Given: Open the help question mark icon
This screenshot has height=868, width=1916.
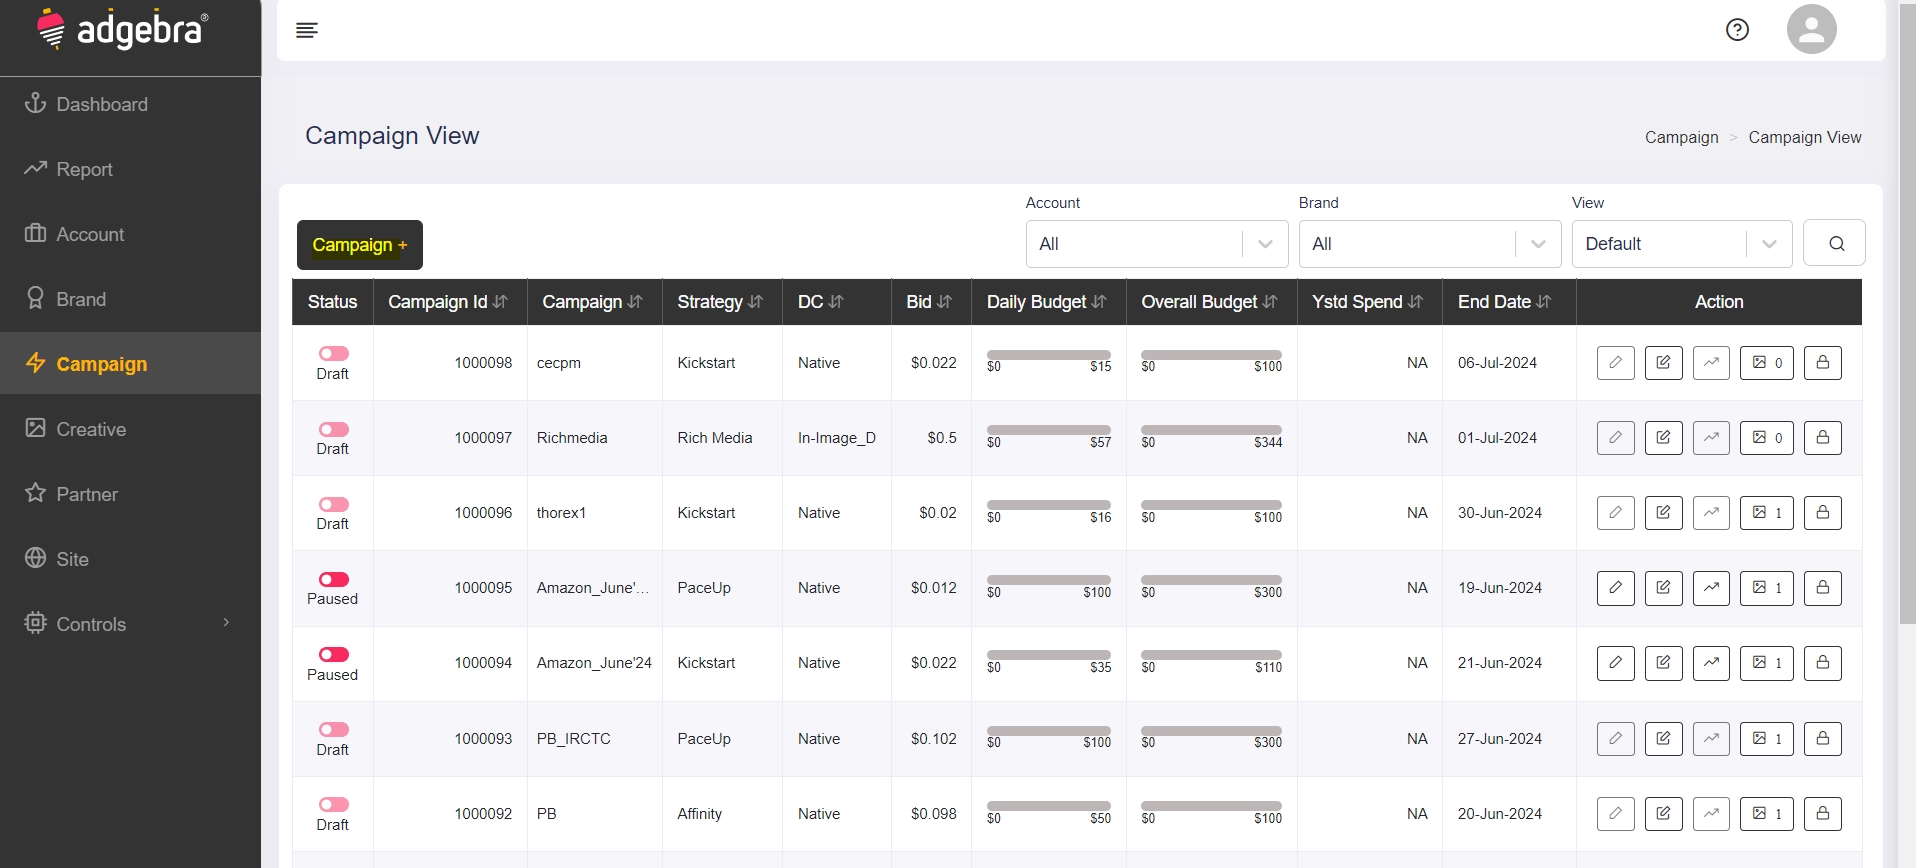Looking at the screenshot, I should (x=1737, y=30).
